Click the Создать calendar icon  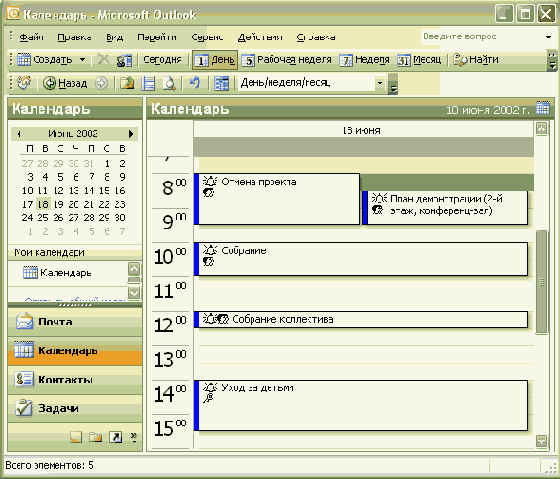tap(24, 59)
